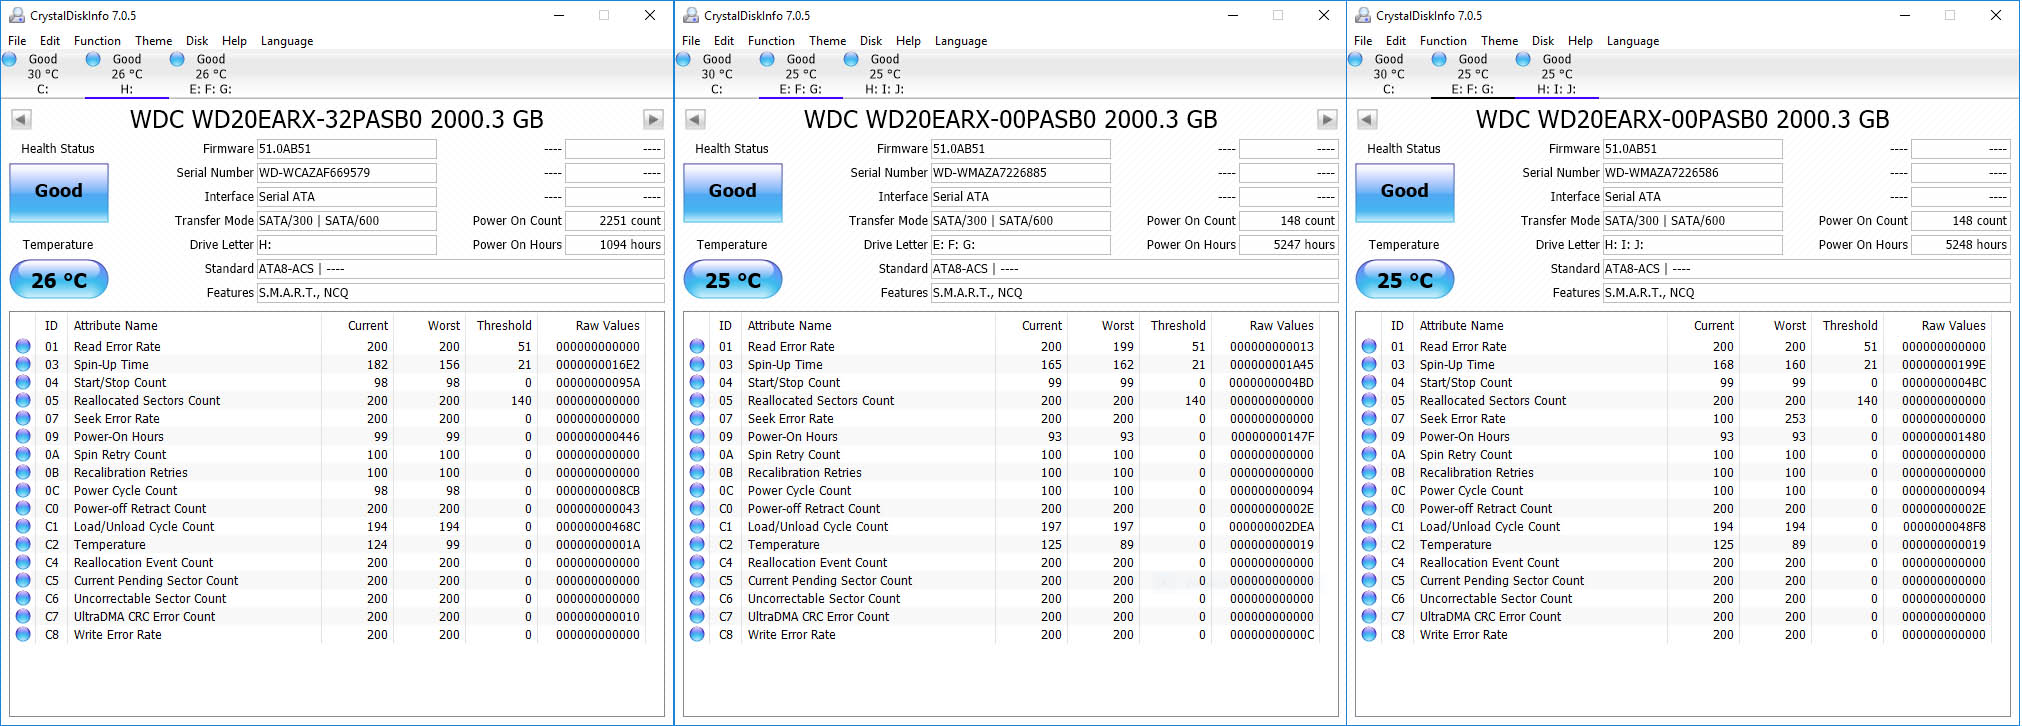
Task: Open Function menu in left window
Action: point(97,41)
